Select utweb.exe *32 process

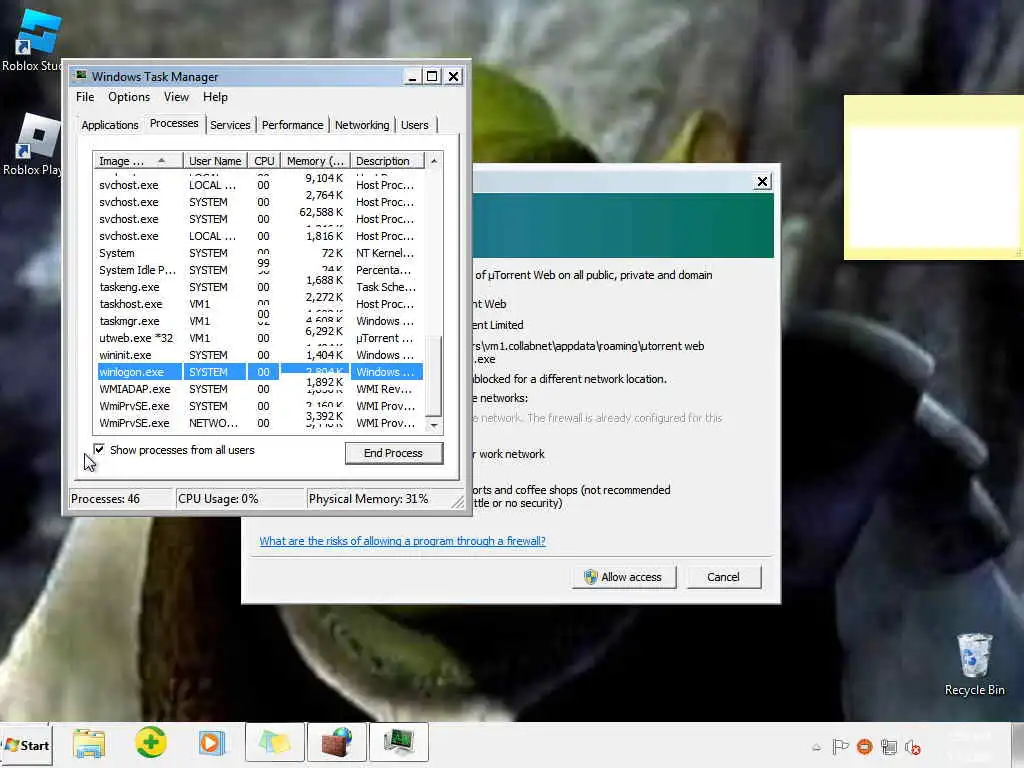pyautogui.click(x=261, y=338)
